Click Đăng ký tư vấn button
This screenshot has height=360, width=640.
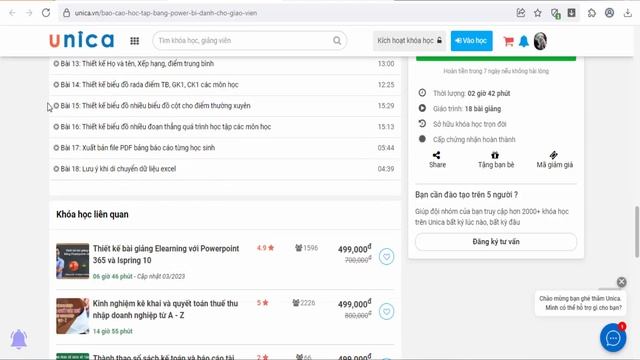pyautogui.click(x=496, y=242)
